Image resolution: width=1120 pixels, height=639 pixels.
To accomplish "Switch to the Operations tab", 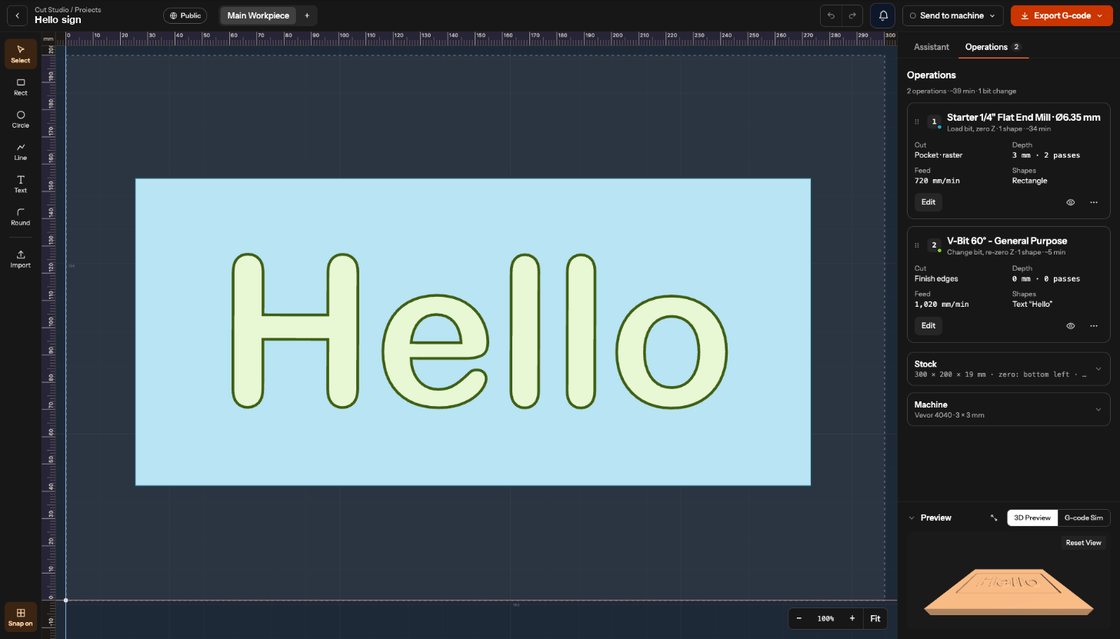I will click(992, 47).
